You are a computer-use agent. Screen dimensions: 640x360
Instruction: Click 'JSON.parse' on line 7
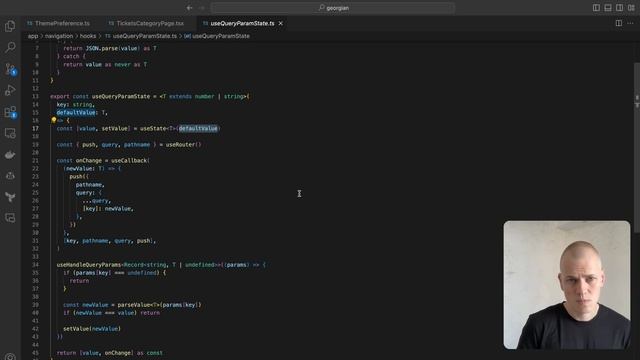point(102,48)
